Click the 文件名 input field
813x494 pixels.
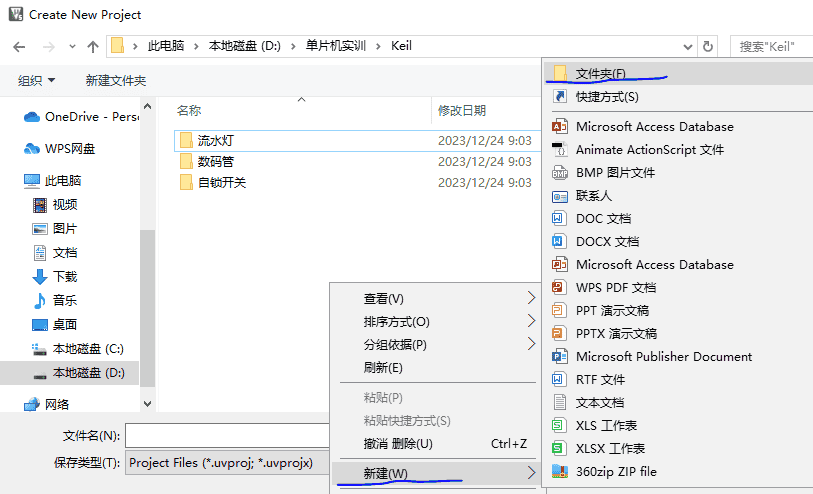226,436
